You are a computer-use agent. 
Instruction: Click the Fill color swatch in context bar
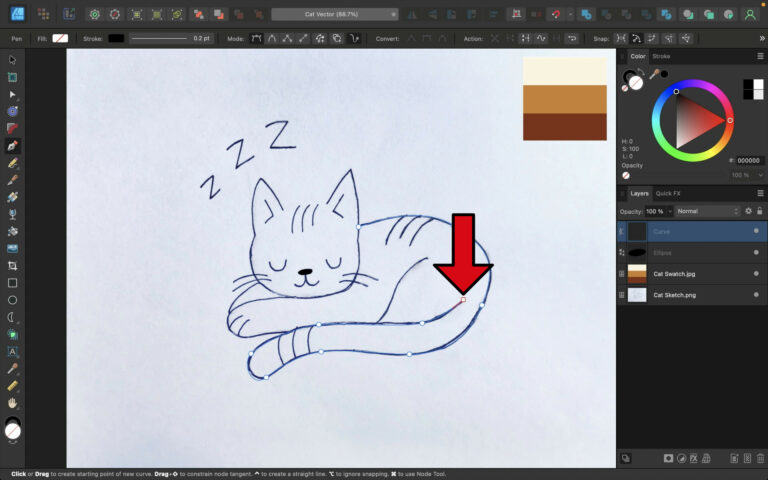click(x=60, y=38)
